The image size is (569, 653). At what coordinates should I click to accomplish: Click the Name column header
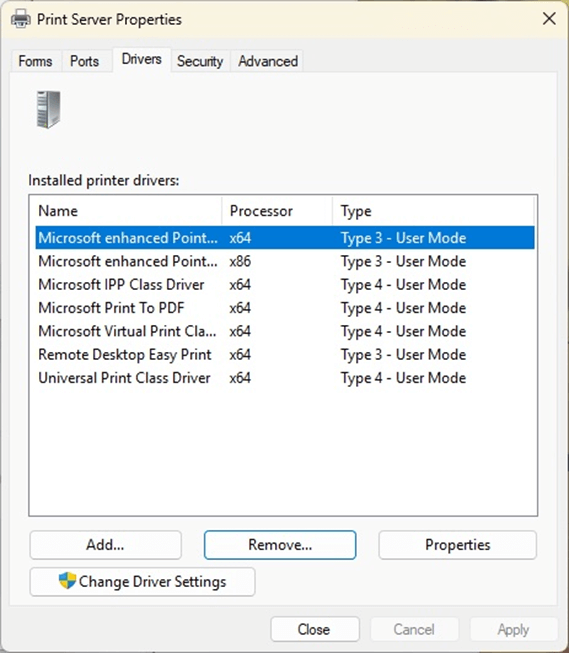coord(129,211)
